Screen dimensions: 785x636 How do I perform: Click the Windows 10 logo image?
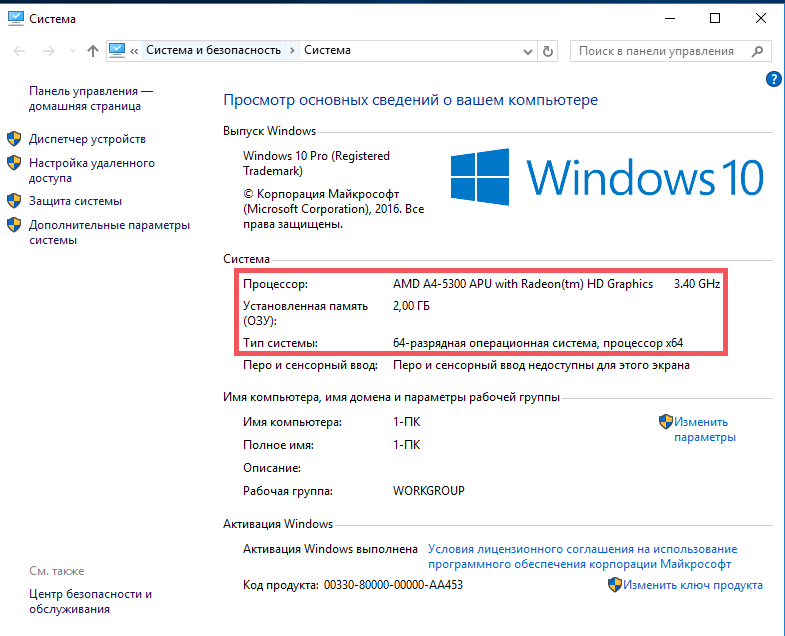tap(607, 177)
